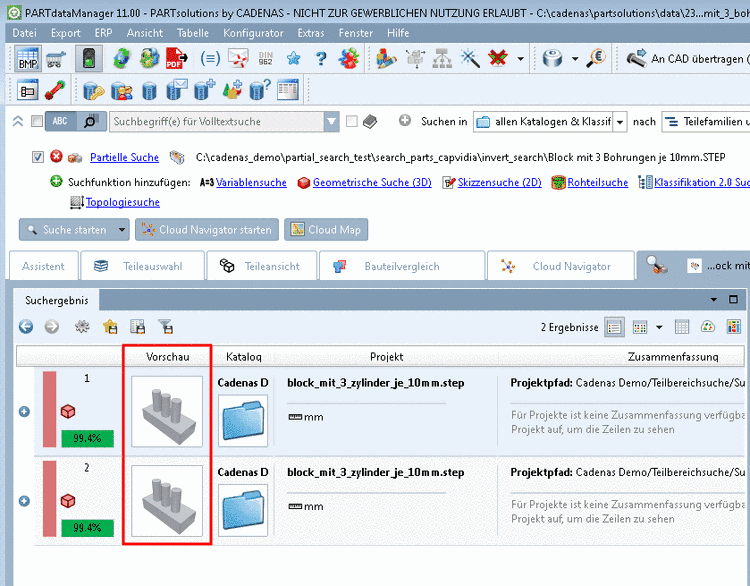750x586 pixels.
Task: Click the PDF export icon
Action: point(178,58)
